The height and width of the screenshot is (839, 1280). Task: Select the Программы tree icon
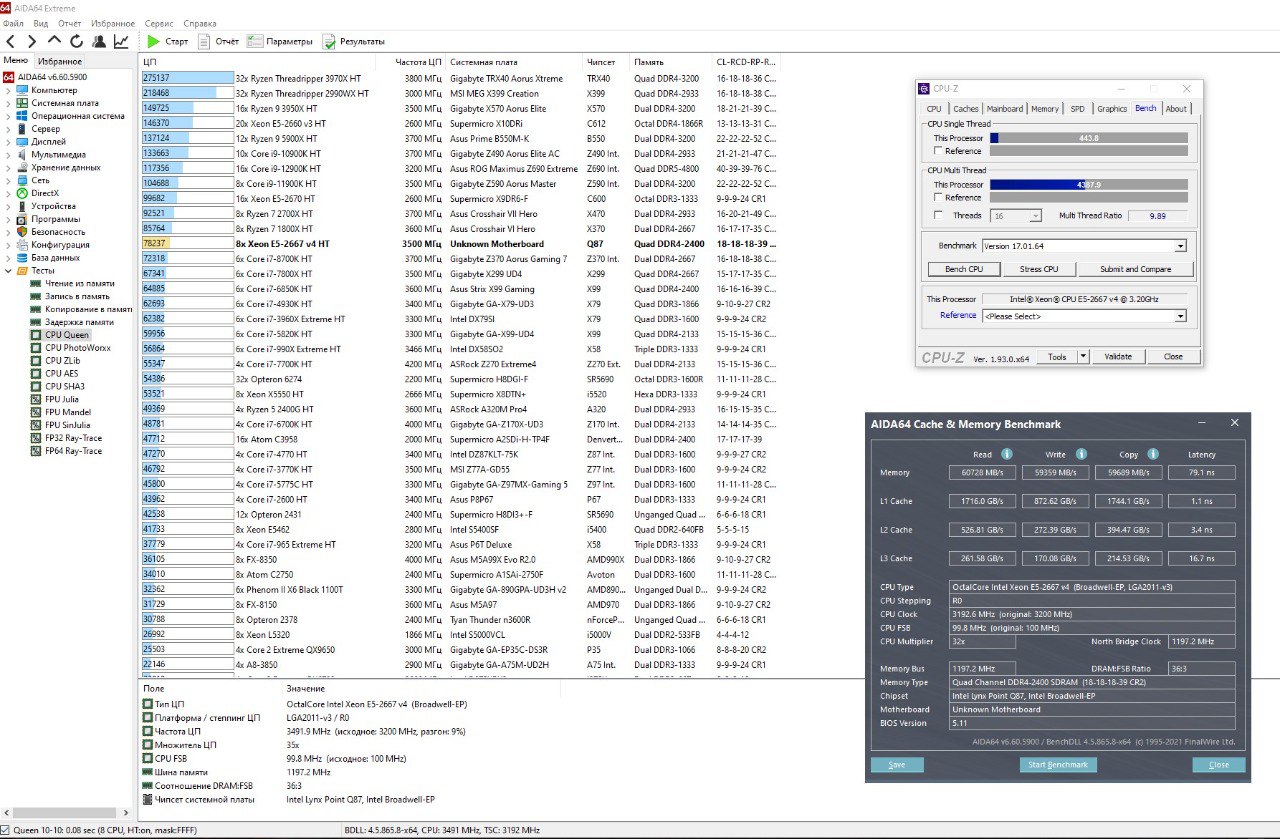(x=22, y=219)
